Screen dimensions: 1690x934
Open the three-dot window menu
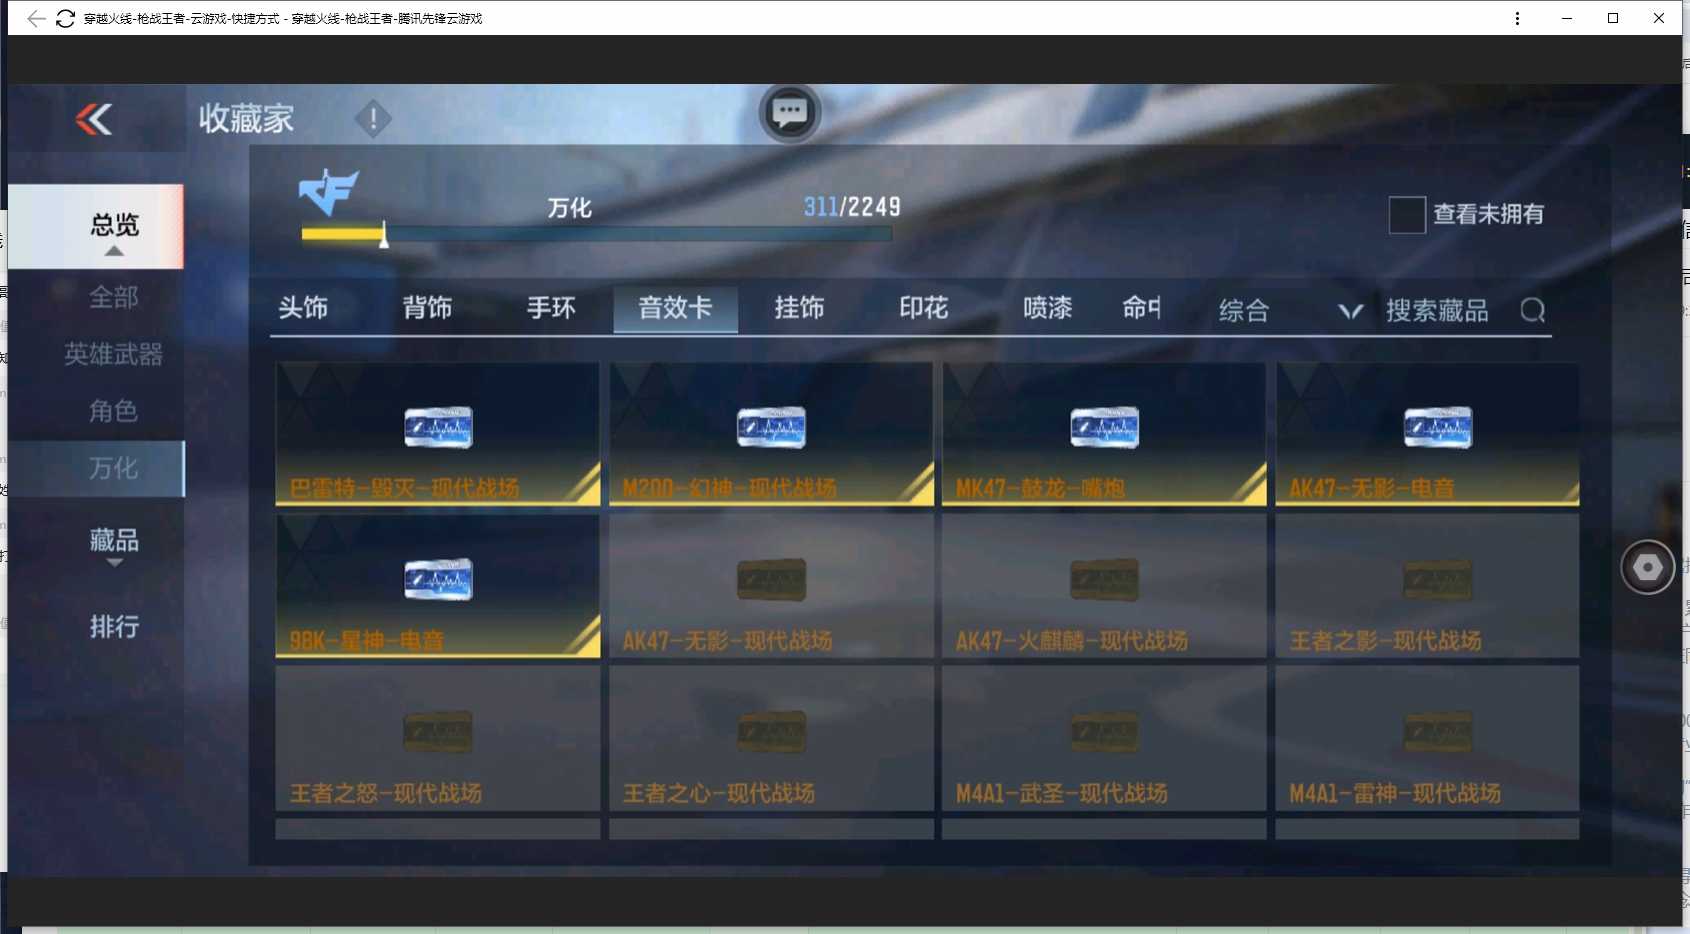tap(1517, 18)
